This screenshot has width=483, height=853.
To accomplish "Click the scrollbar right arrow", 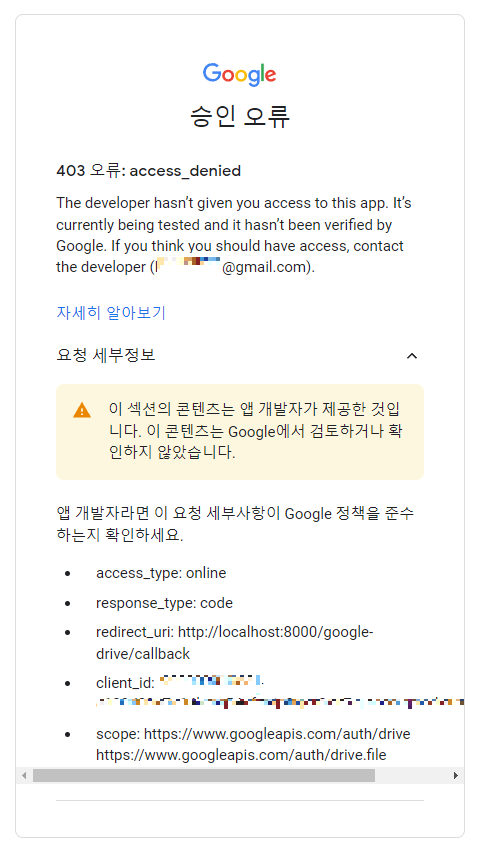I will (456, 775).
